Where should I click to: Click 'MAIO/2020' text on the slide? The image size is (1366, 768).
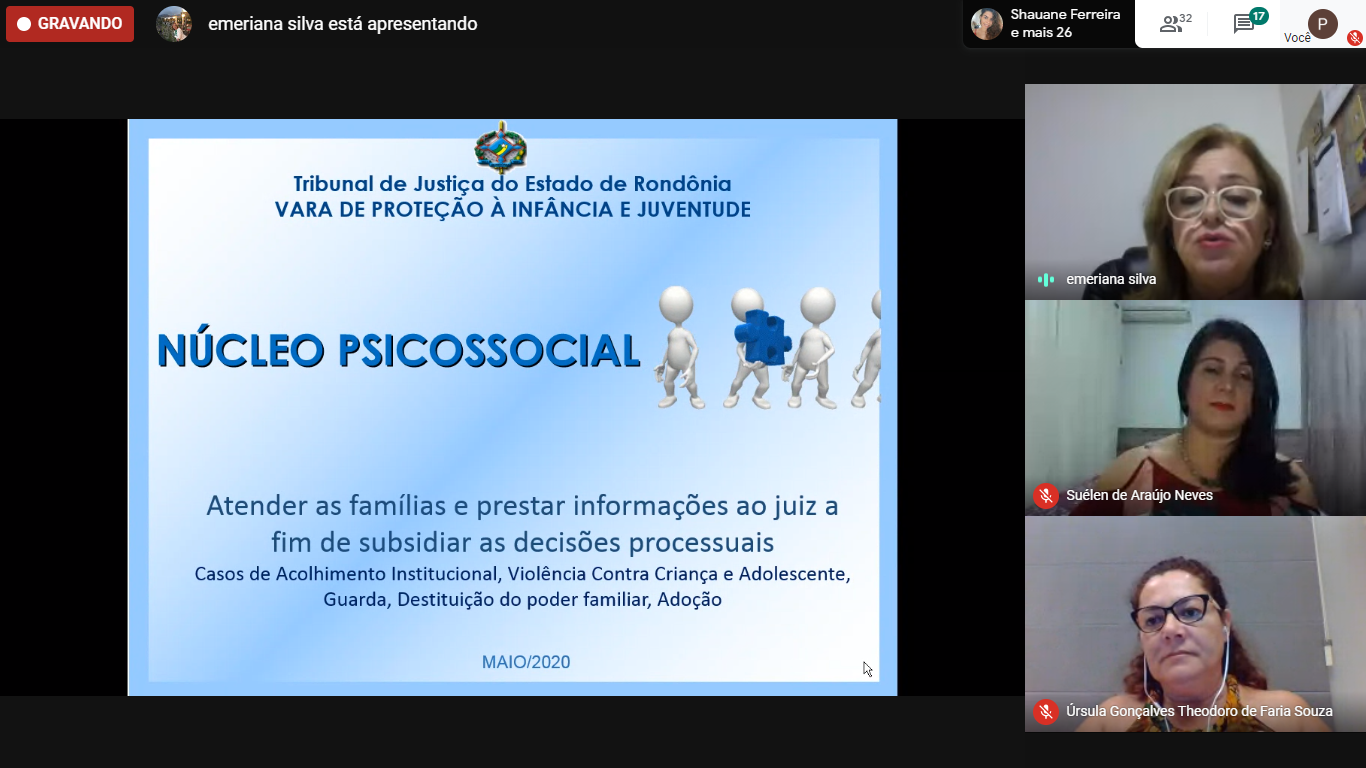(526, 662)
